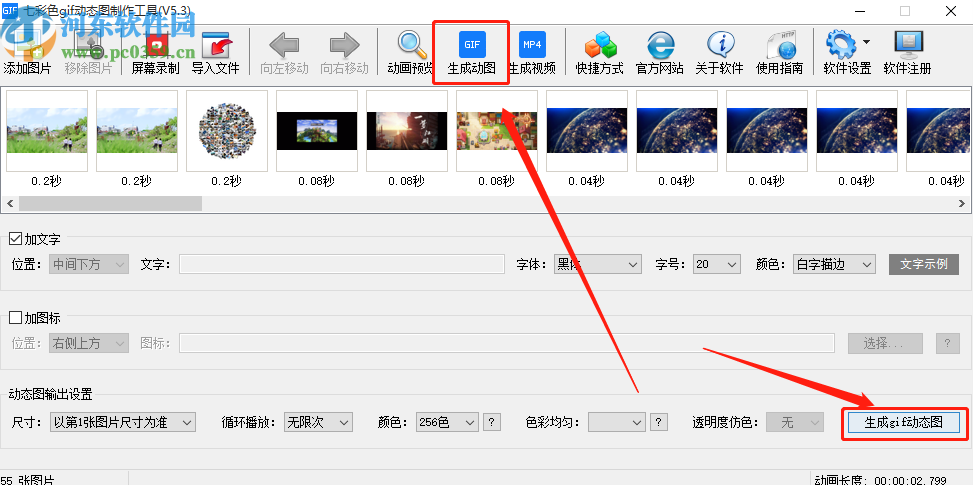
Task: Click the 图标 path input field
Action: (507, 343)
